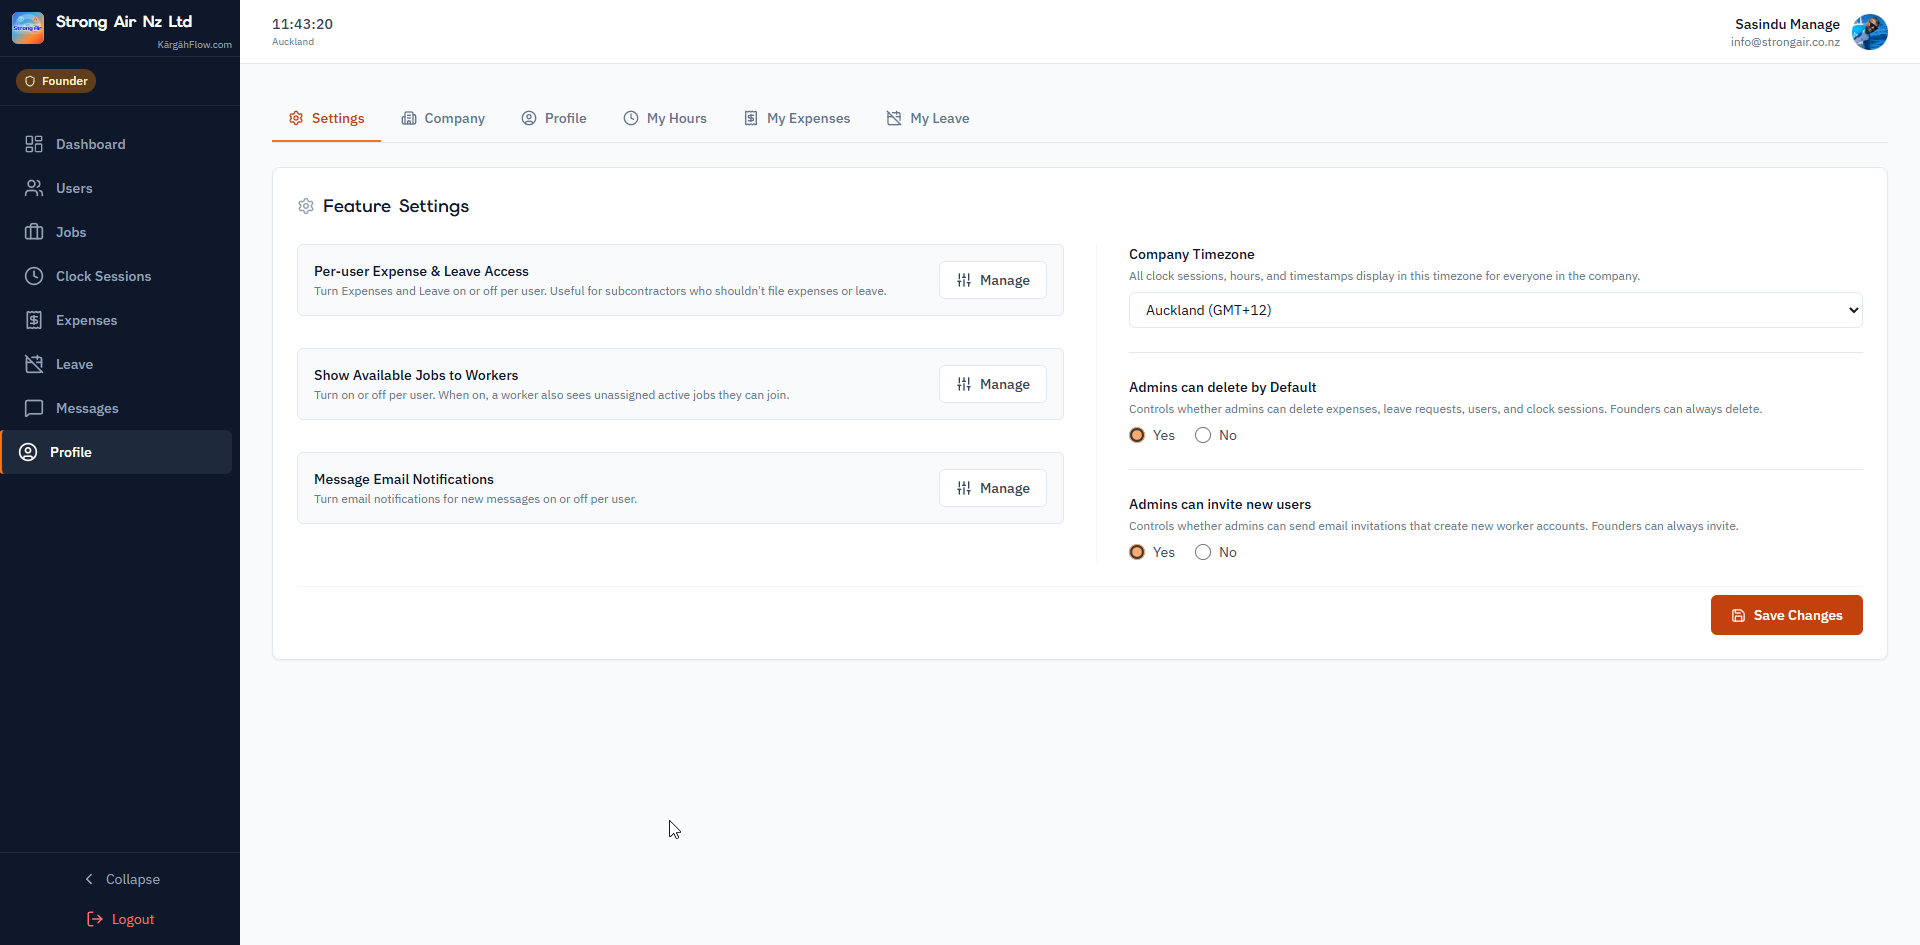The image size is (1920, 945).
Task: Click the Settings gear icon in tab bar
Action: [x=296, y=118]
